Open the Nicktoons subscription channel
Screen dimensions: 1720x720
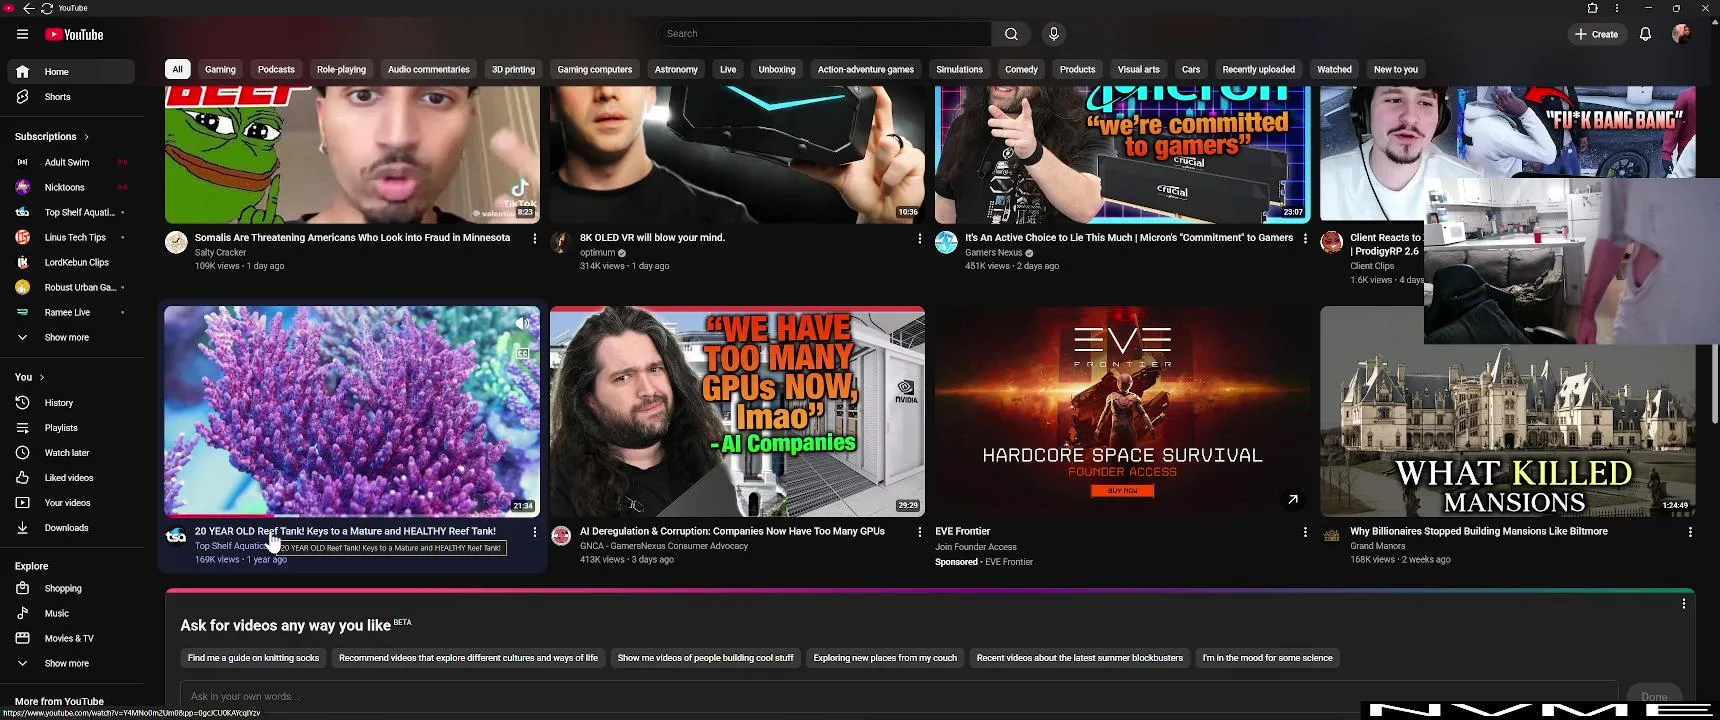pyautogui.click(x=71, y=187)
